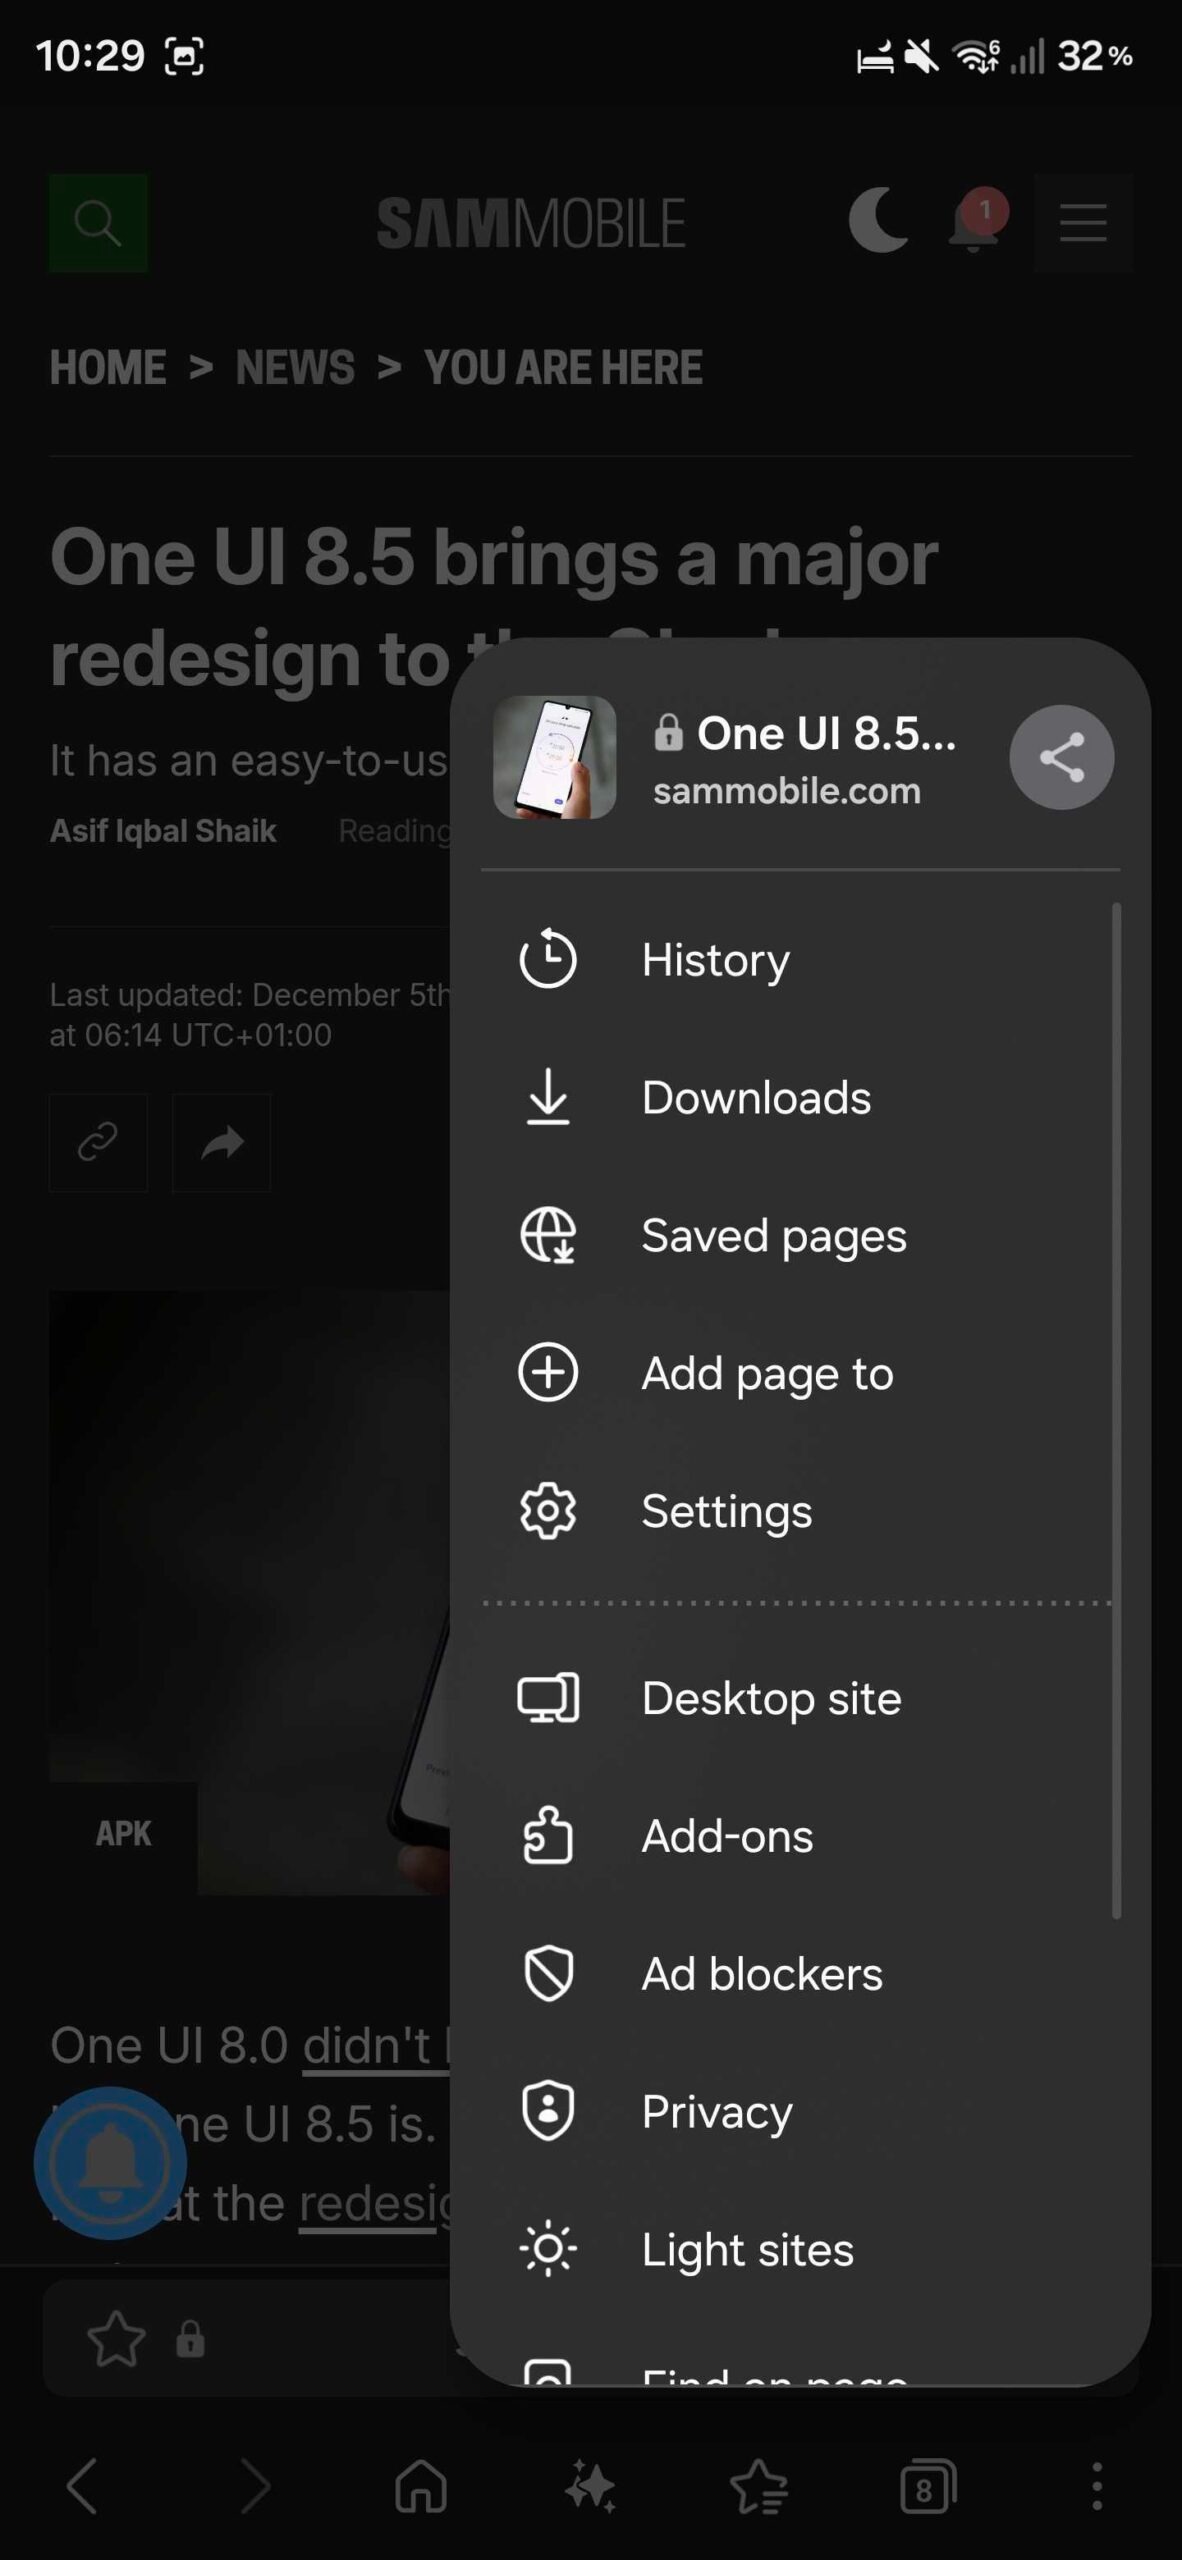Click the menu vertical scrollbar
Screen dimensions: 1182x2560
pyautogui.click(x=1116, y=1410)
